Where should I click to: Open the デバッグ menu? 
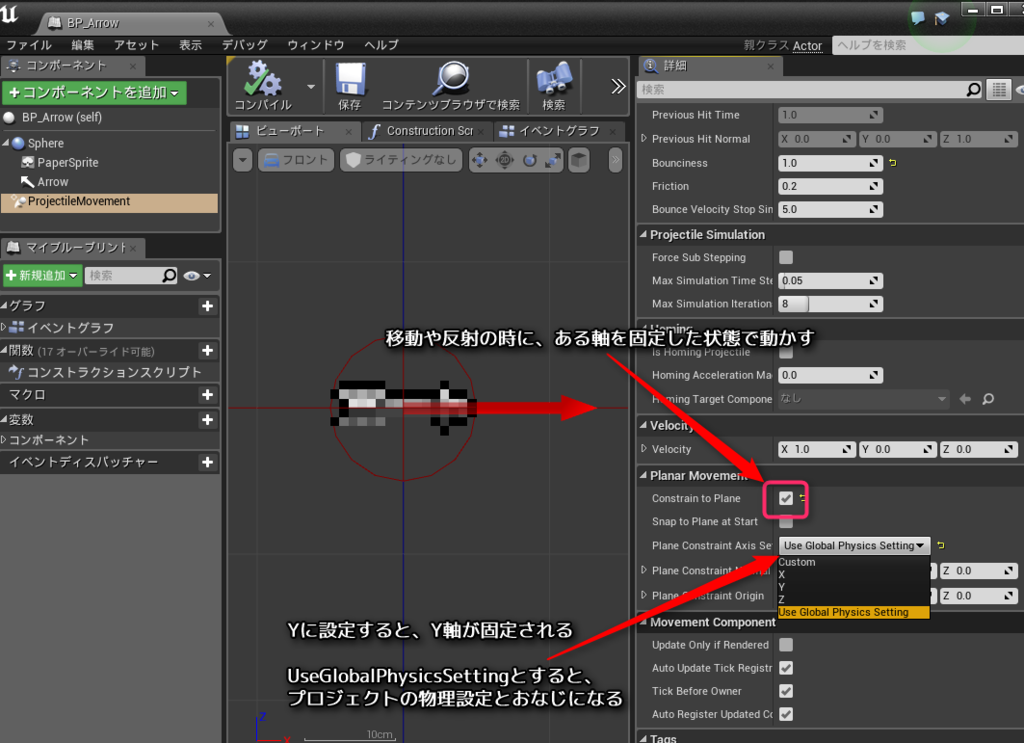[x=244, y=45]
